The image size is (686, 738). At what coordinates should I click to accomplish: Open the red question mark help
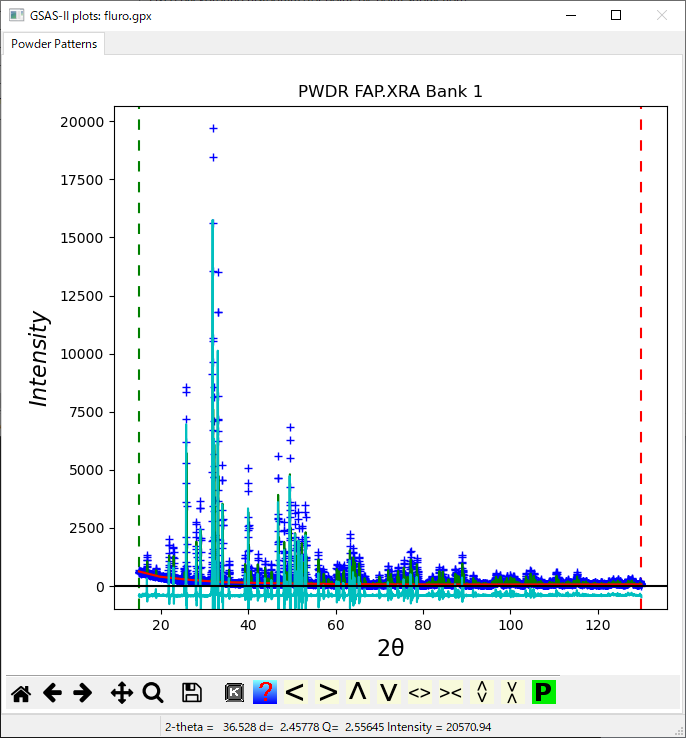tap(265, 692)
